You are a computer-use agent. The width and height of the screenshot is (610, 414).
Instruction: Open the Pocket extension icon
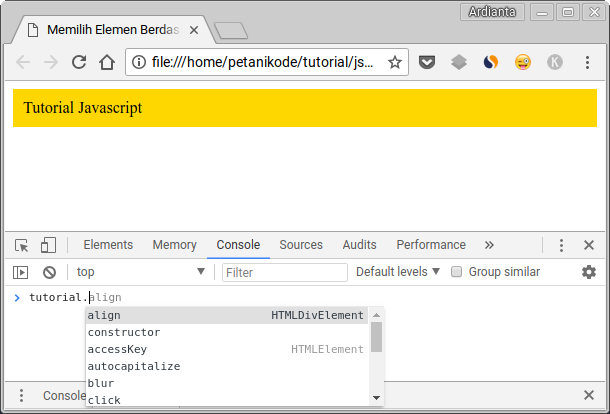pyautogui.click(x=427, y=62)
